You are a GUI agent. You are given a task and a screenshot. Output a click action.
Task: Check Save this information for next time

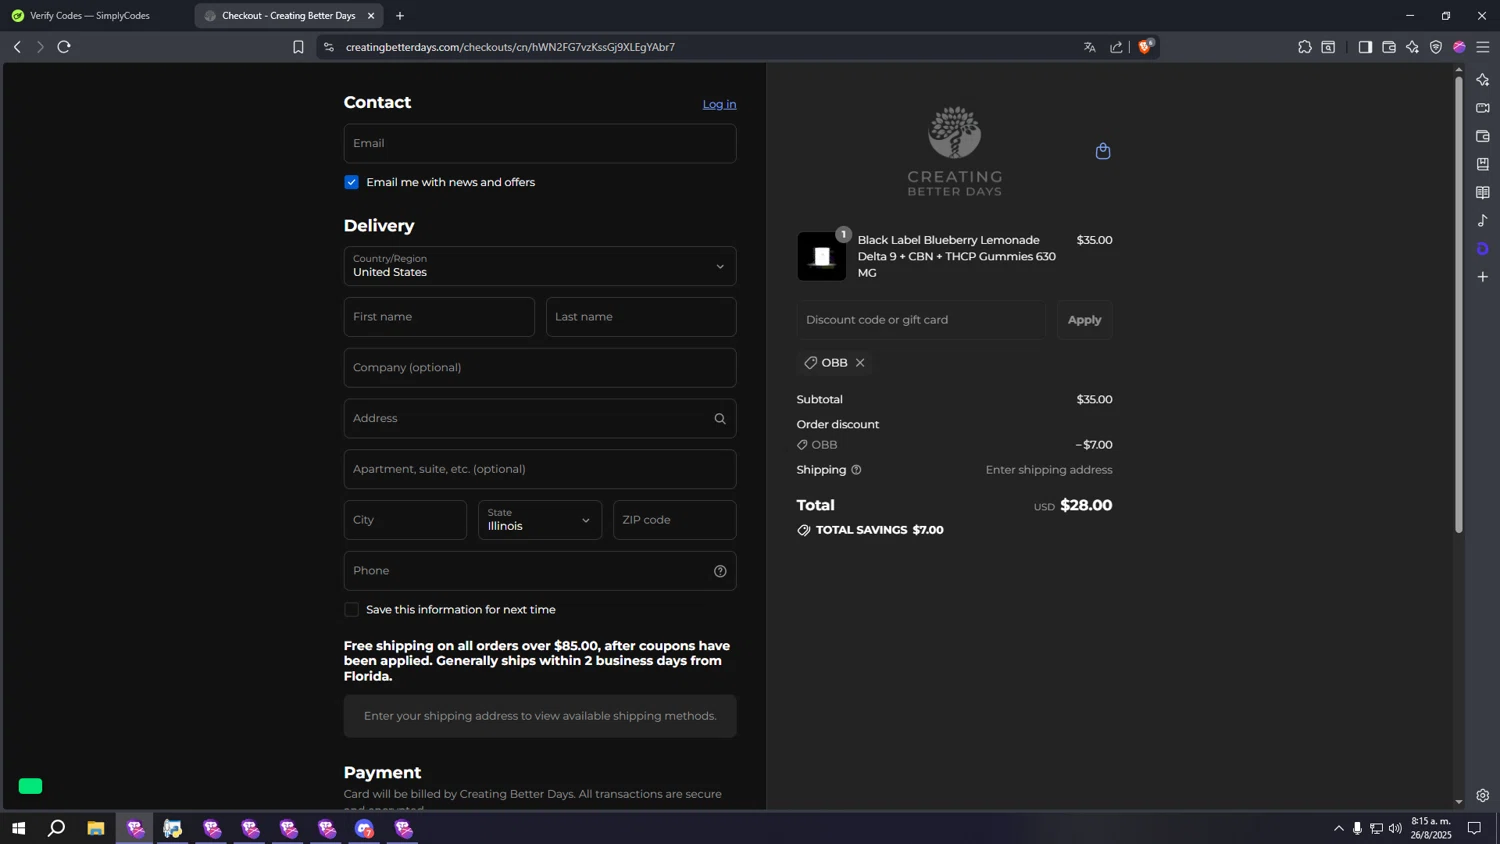351,610
